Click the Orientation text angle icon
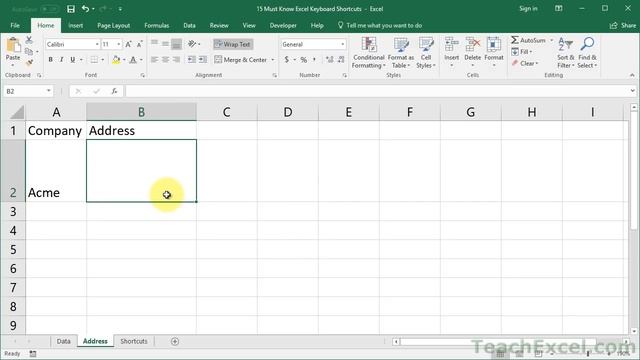Image resolution: width=640 pixels, height=360 pixels. click(192, 44)
